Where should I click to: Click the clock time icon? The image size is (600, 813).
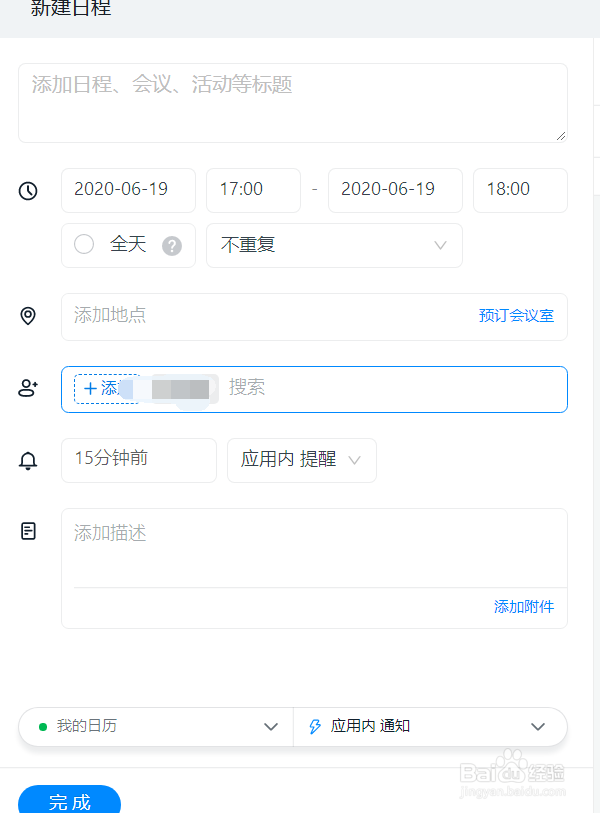(x=28, y=191)
